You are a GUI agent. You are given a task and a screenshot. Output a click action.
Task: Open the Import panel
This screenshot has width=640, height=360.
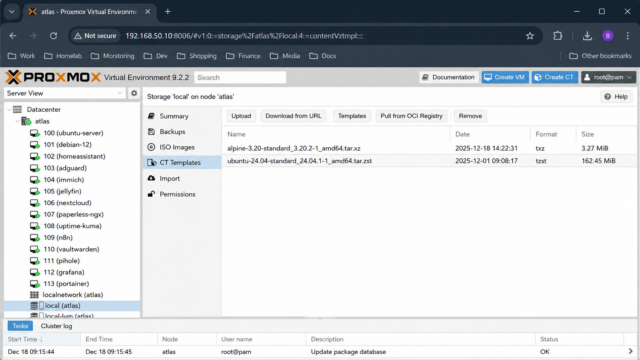coord(182,178)
